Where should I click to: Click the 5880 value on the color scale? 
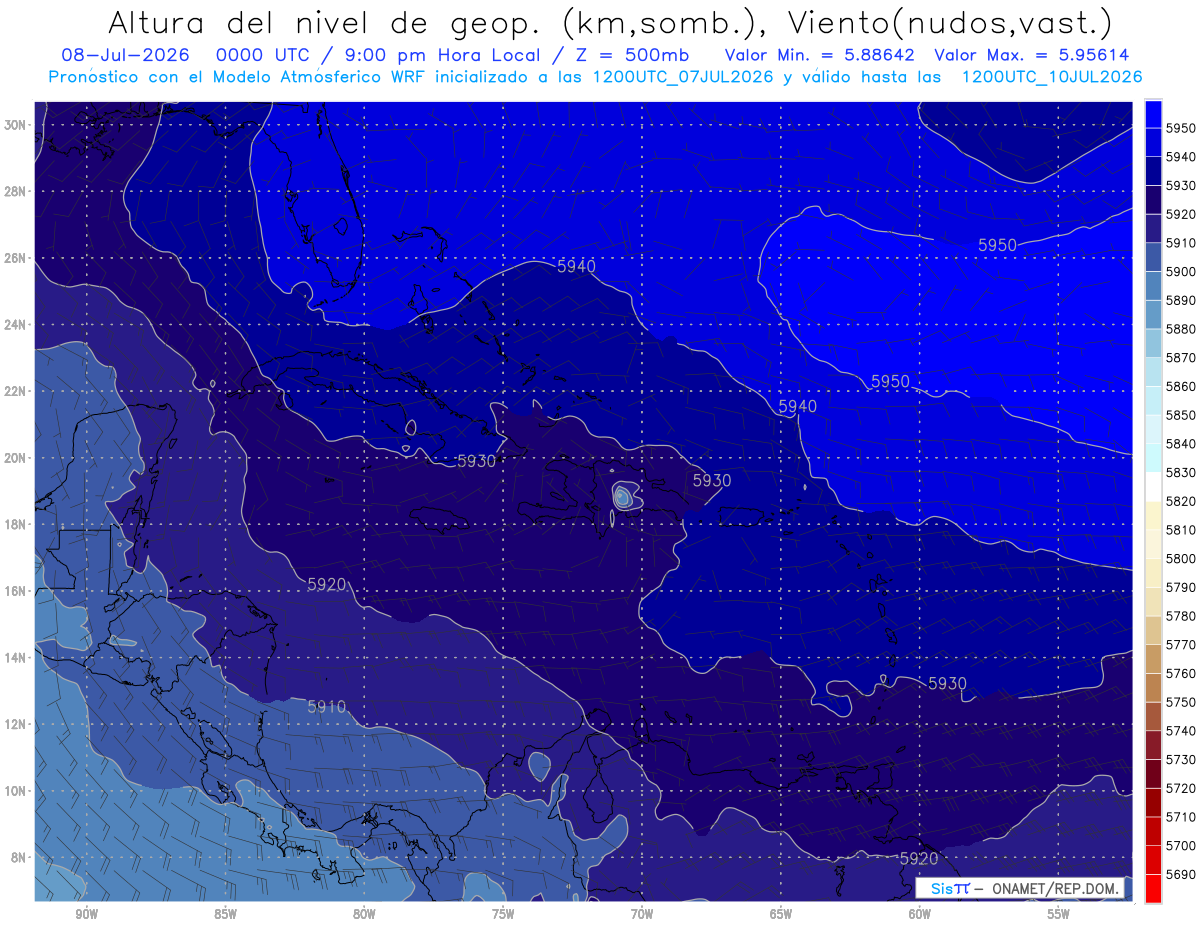pos(1181,329)
